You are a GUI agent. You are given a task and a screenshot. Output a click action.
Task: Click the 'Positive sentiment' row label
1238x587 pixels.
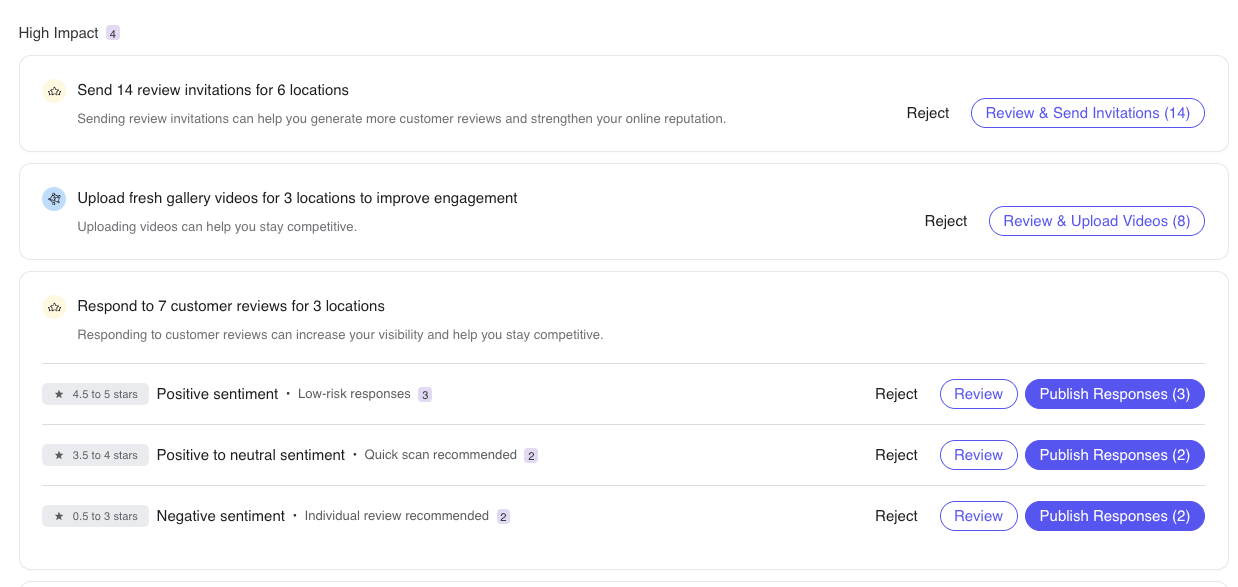coord(217,394)
